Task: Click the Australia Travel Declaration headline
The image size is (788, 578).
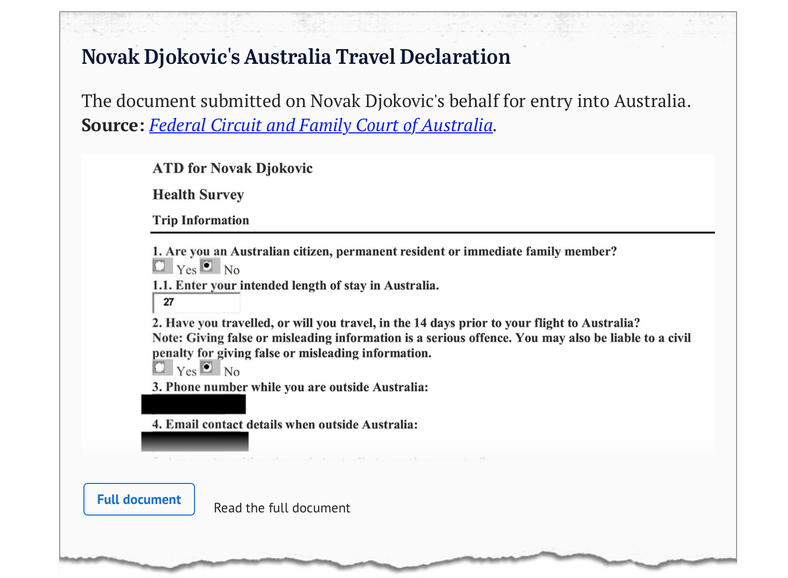Action: [296, 57]
